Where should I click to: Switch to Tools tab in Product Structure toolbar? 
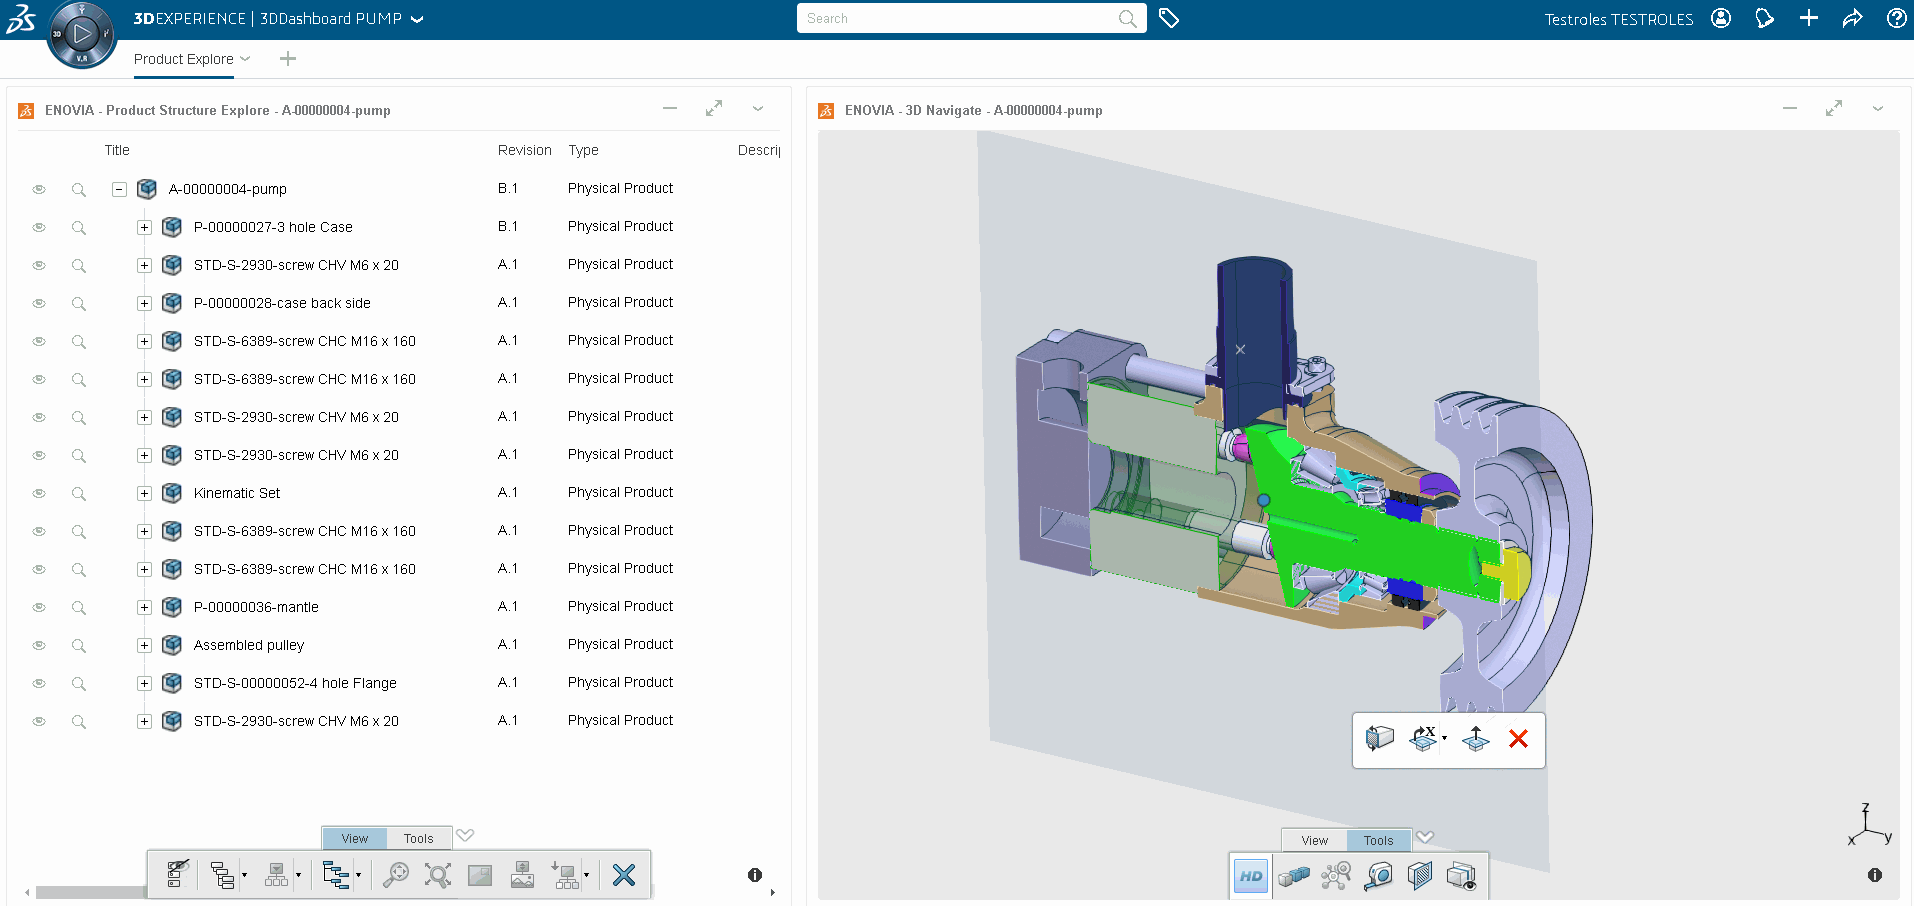(x=418, y=838)
